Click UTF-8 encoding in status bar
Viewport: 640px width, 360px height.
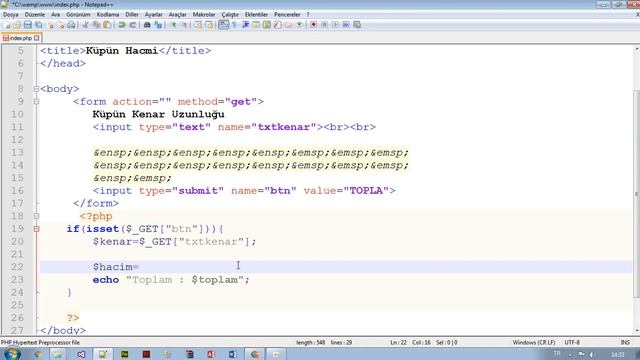[x=572, y=342]
